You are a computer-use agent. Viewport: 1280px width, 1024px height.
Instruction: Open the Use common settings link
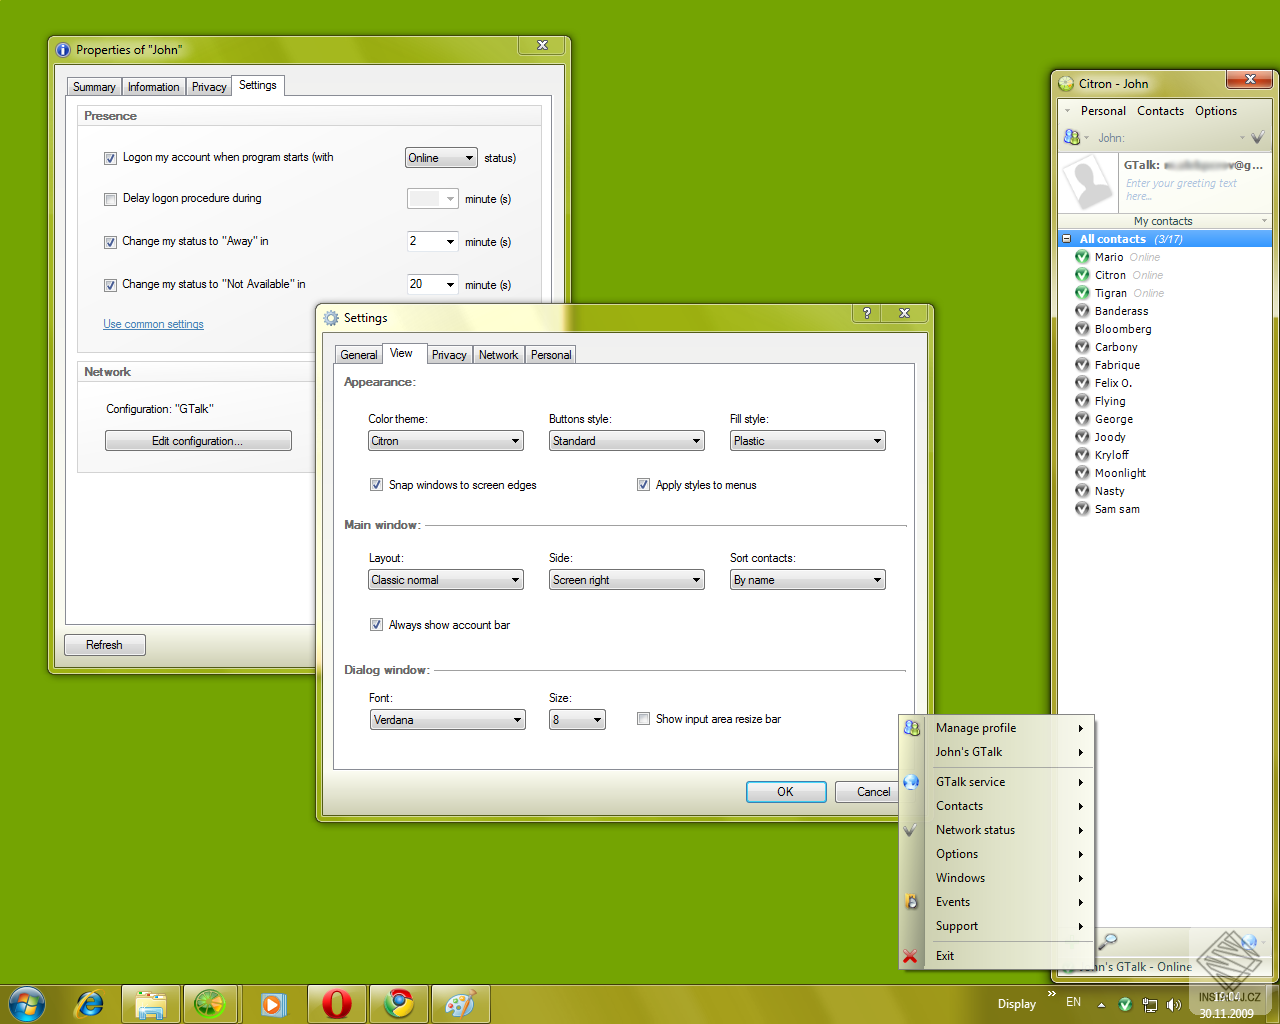tap(153, 323)
